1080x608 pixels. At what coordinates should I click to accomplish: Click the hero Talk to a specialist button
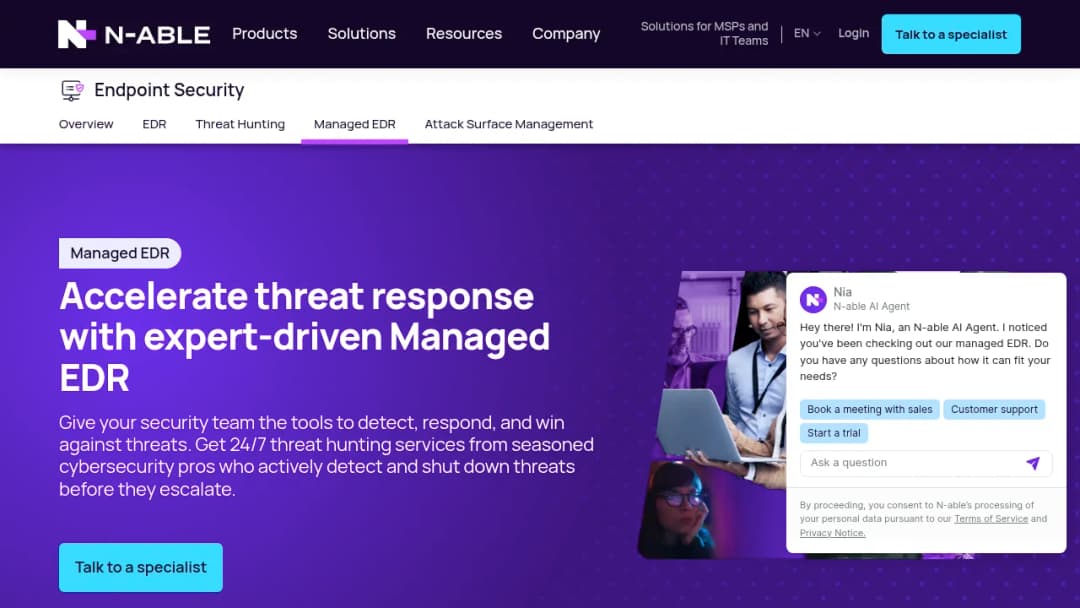[x=141, y=567]
